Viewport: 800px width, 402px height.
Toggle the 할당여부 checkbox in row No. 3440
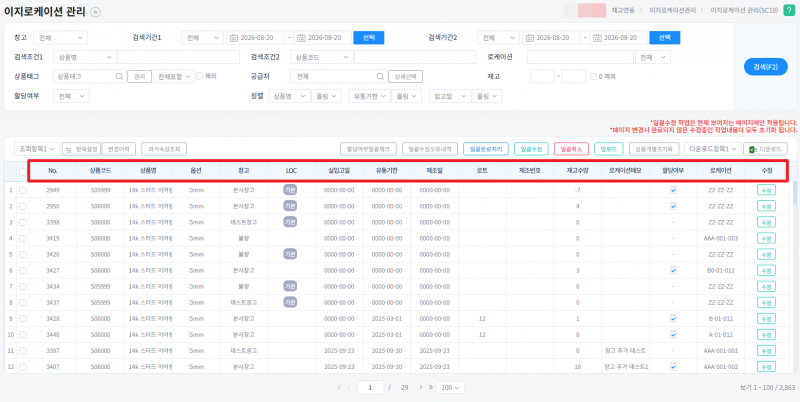click(673, 335)
